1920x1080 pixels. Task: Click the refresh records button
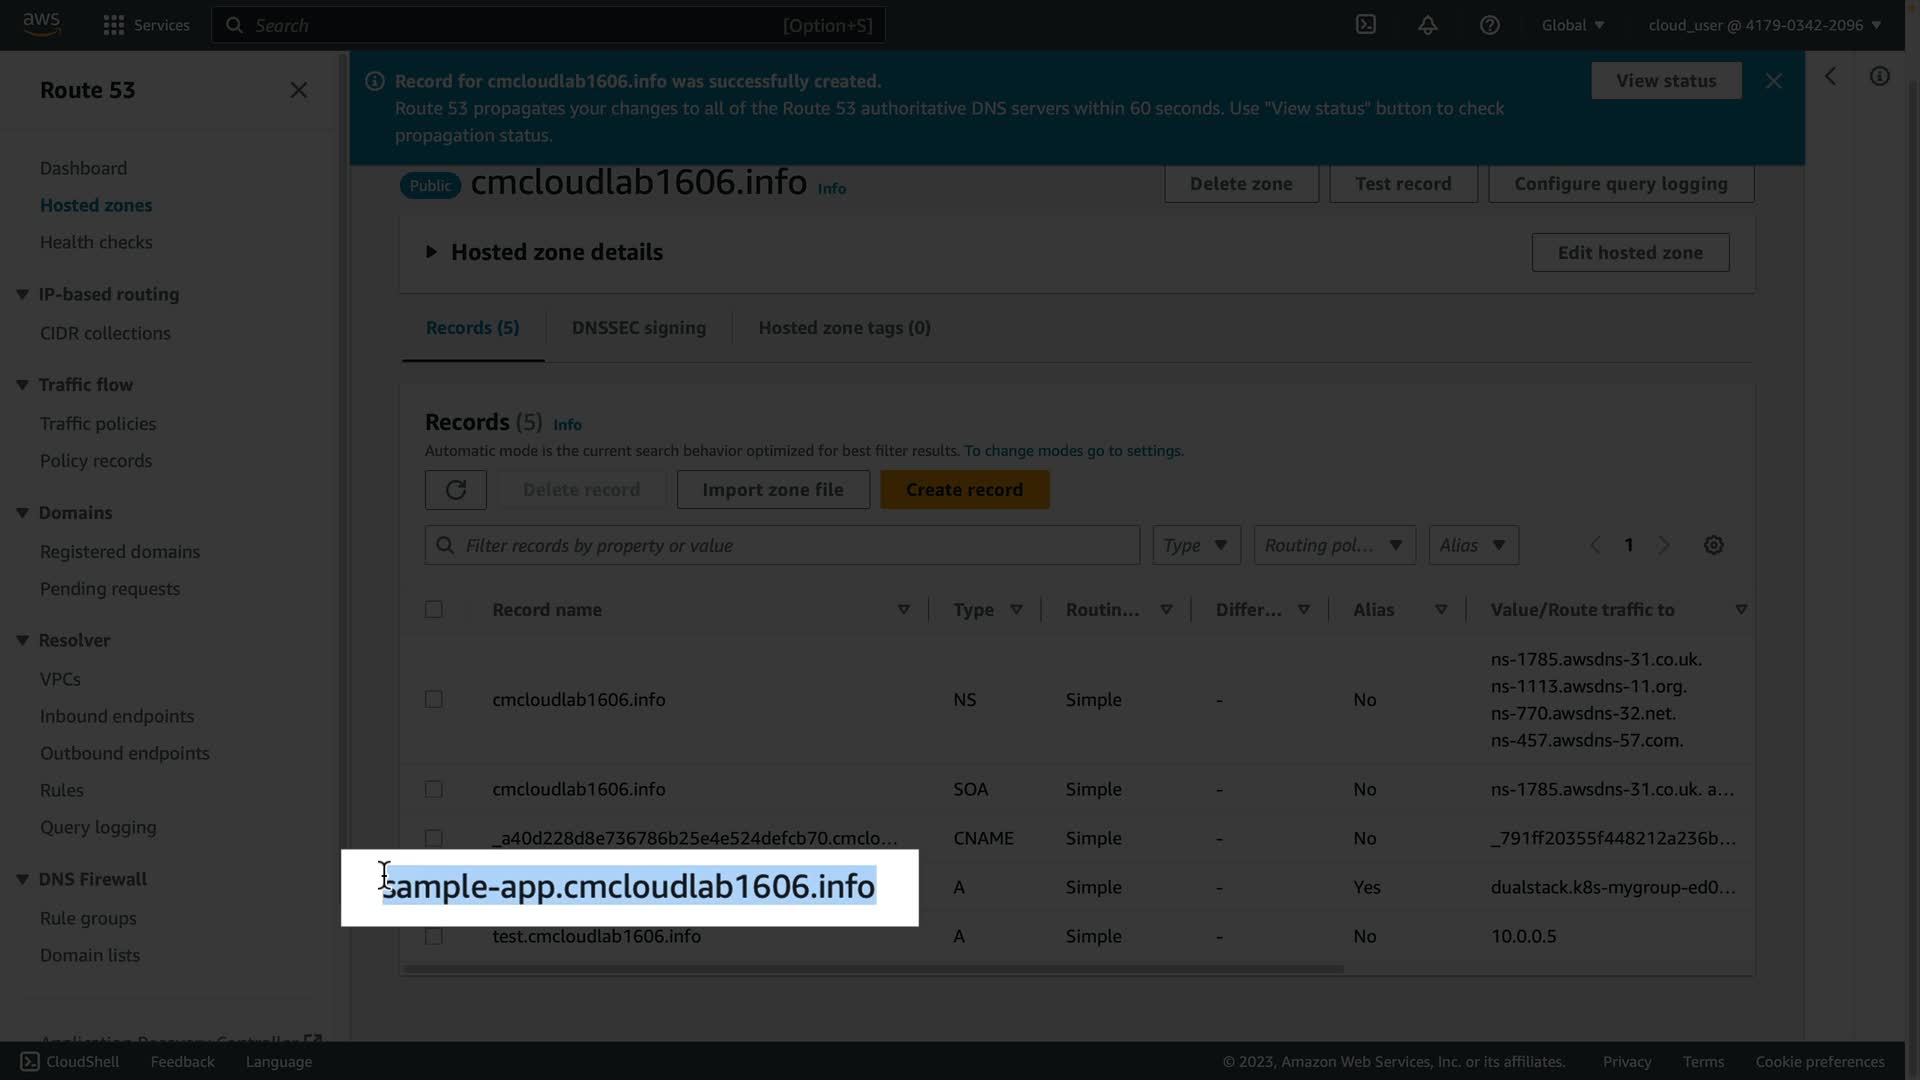[x=456, y=490]
